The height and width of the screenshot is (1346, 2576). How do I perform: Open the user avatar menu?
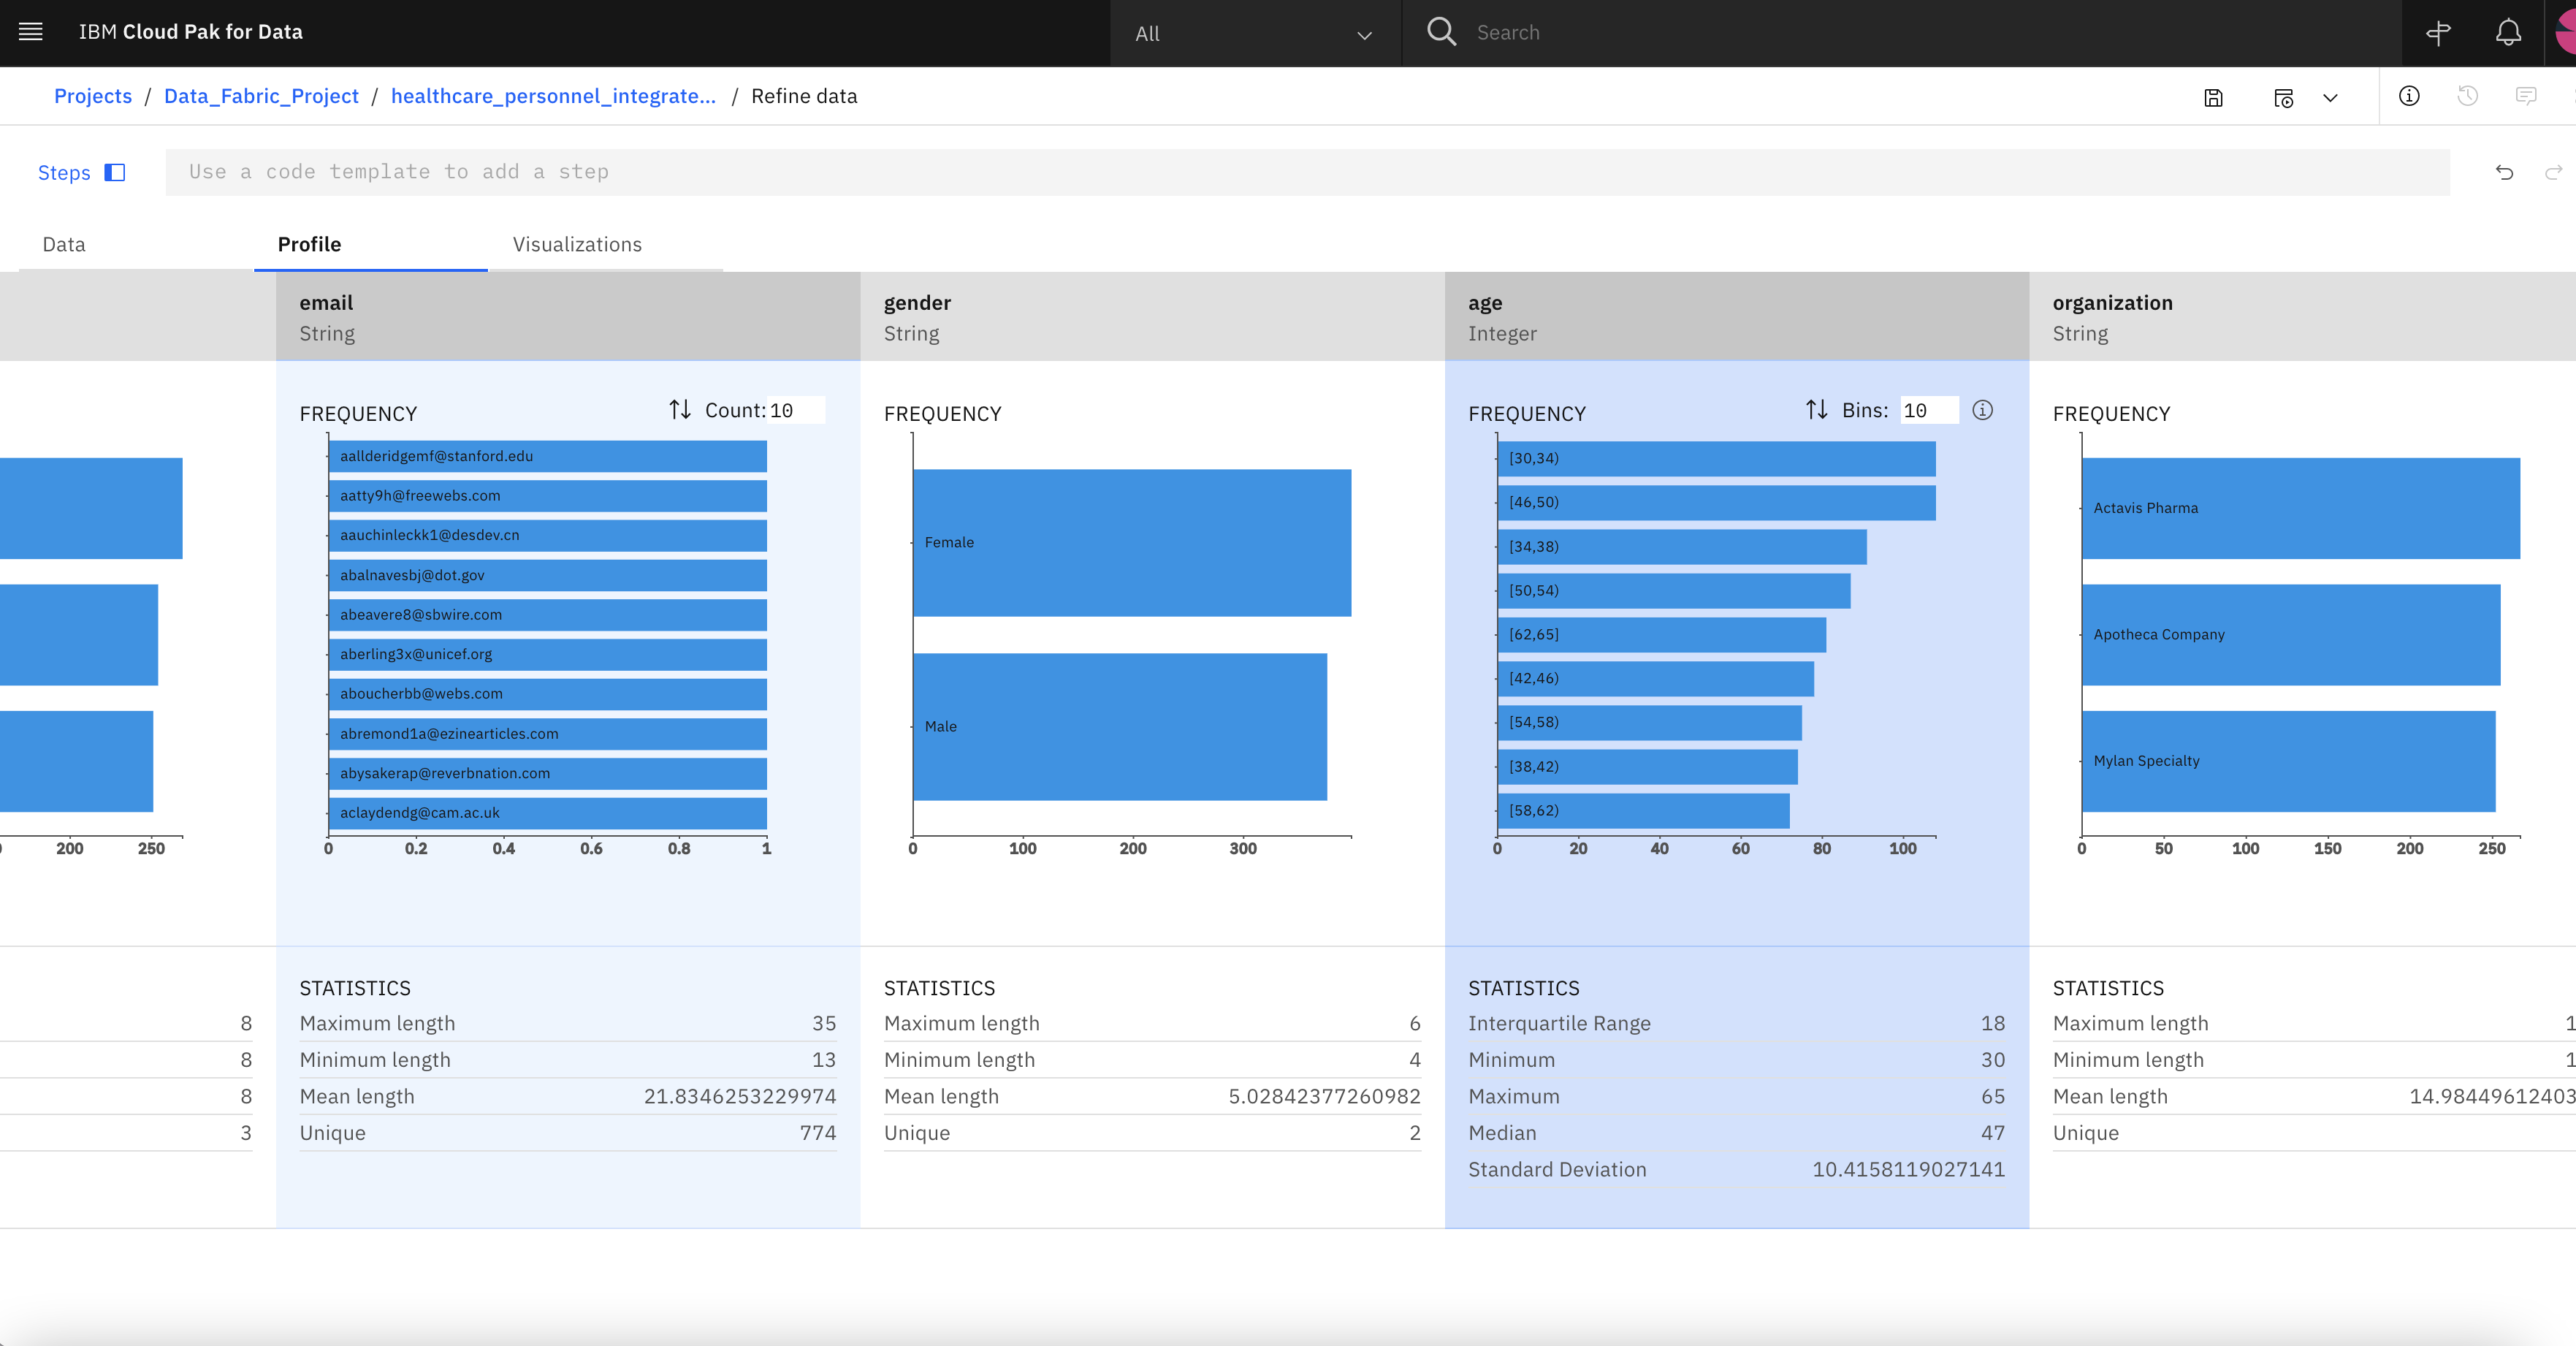(2565, 33)
